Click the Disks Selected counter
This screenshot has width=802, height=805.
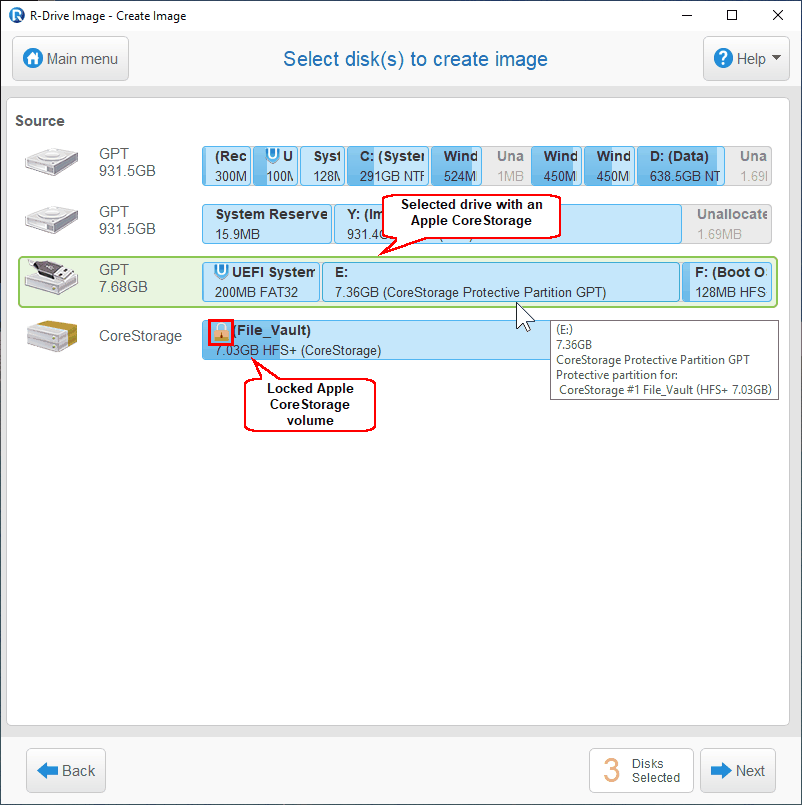click(x=641, y=770)
